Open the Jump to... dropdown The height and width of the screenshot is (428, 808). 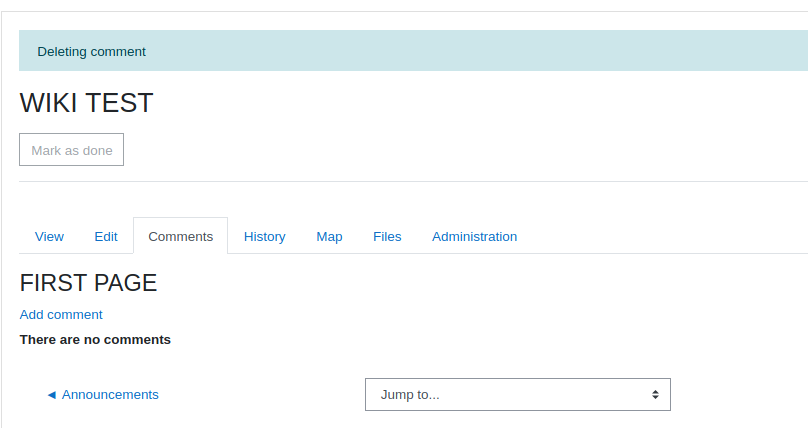[x=518, y=395]
